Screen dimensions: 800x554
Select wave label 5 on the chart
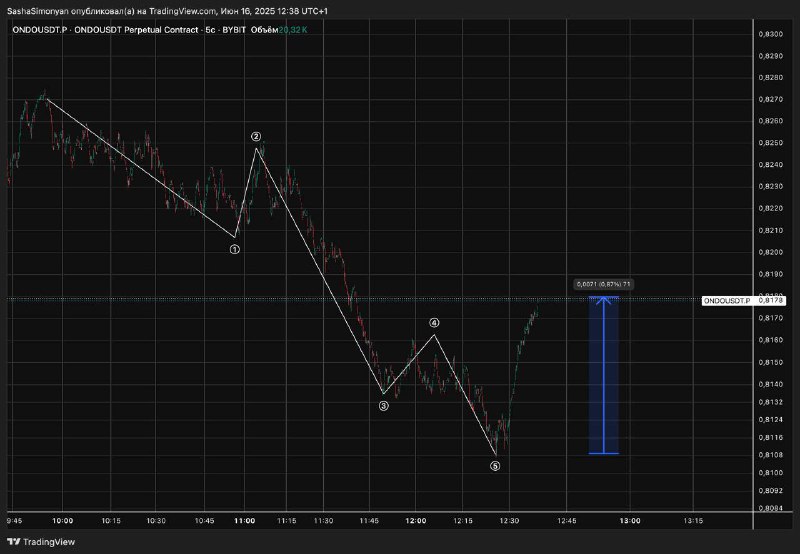click(495, 466)
